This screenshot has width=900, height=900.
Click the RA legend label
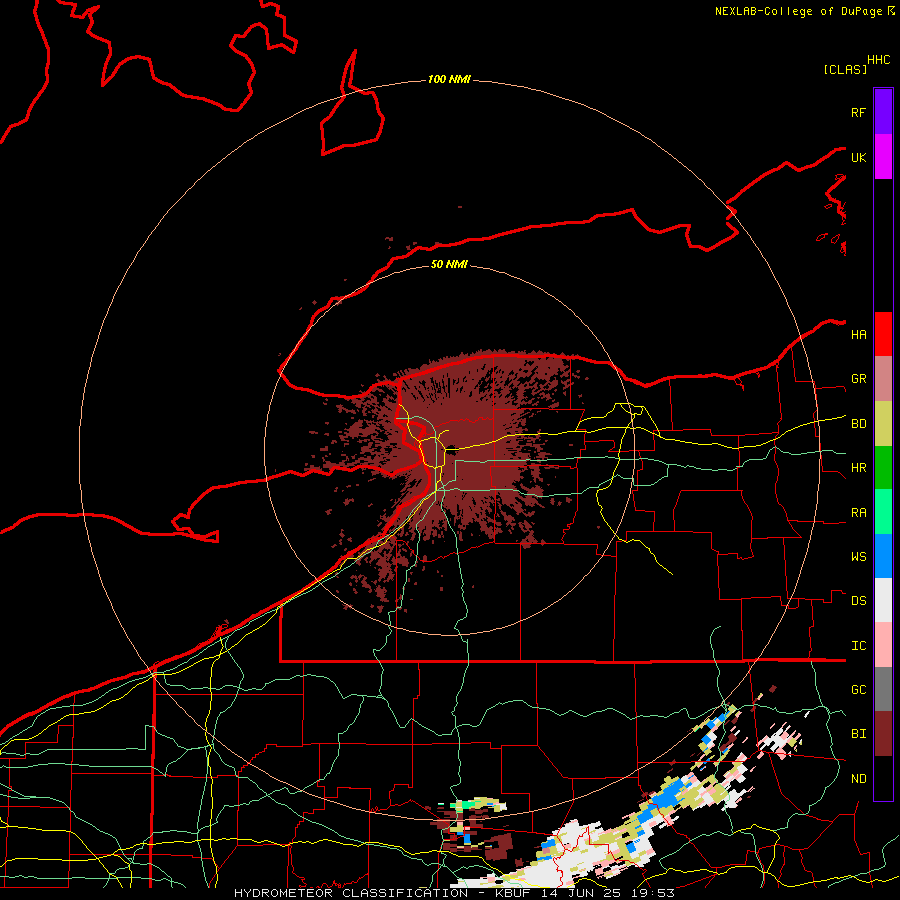tap(858, 513)
